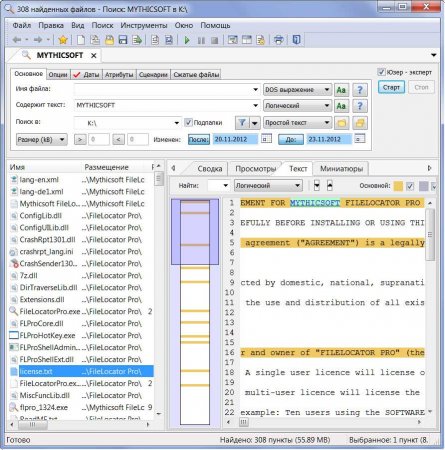
Task: Click the back navigation arrow in toolbar
Action: (x=17, y=40)
